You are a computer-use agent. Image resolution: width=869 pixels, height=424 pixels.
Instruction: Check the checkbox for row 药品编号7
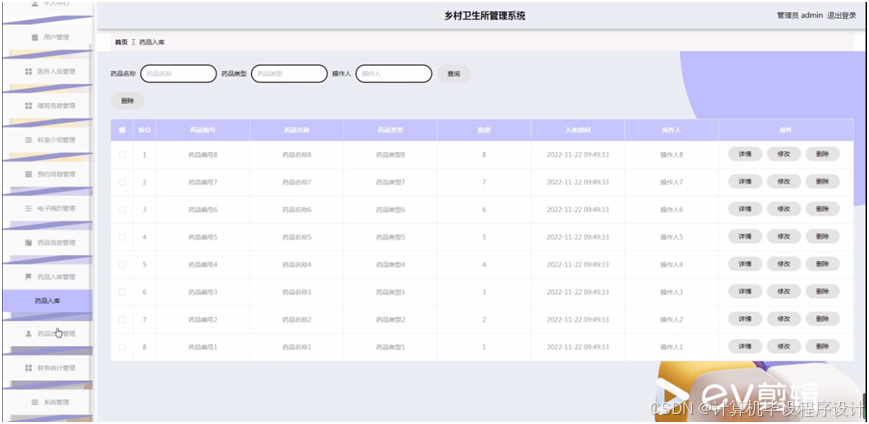point(122,182)
